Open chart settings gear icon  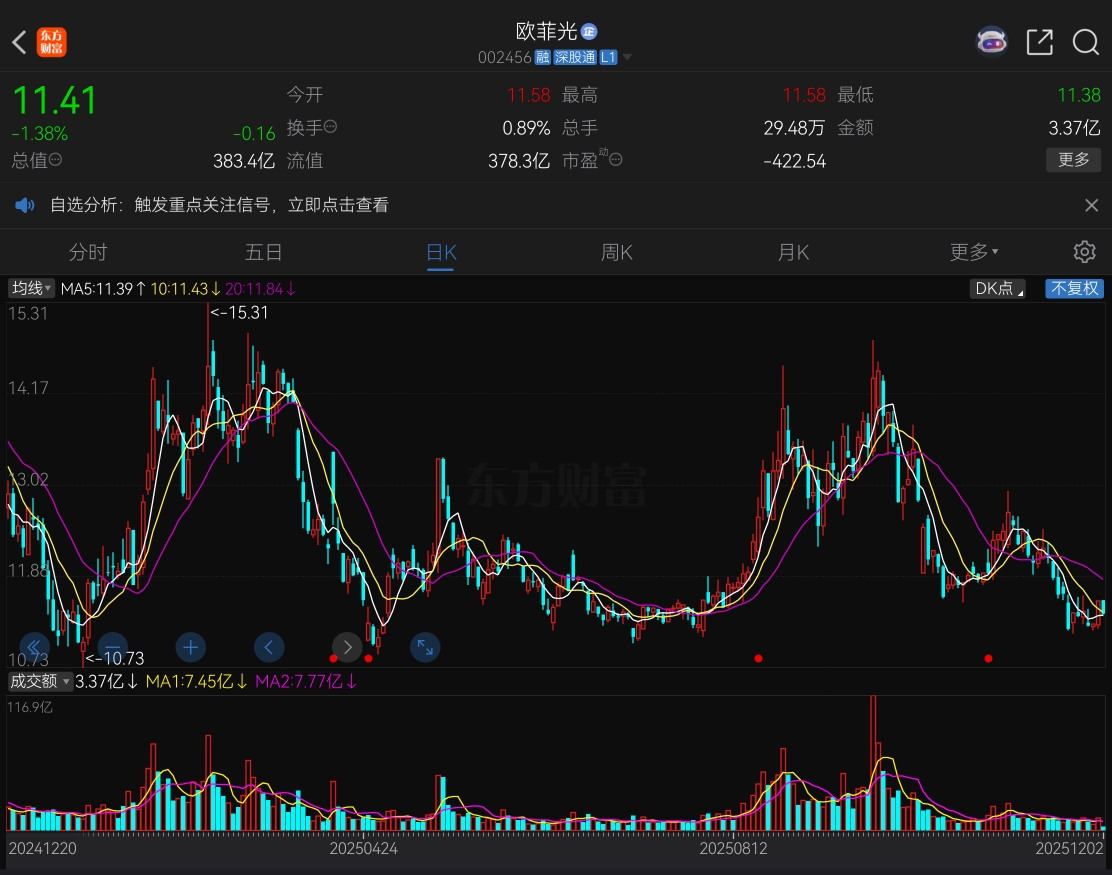1084,252
